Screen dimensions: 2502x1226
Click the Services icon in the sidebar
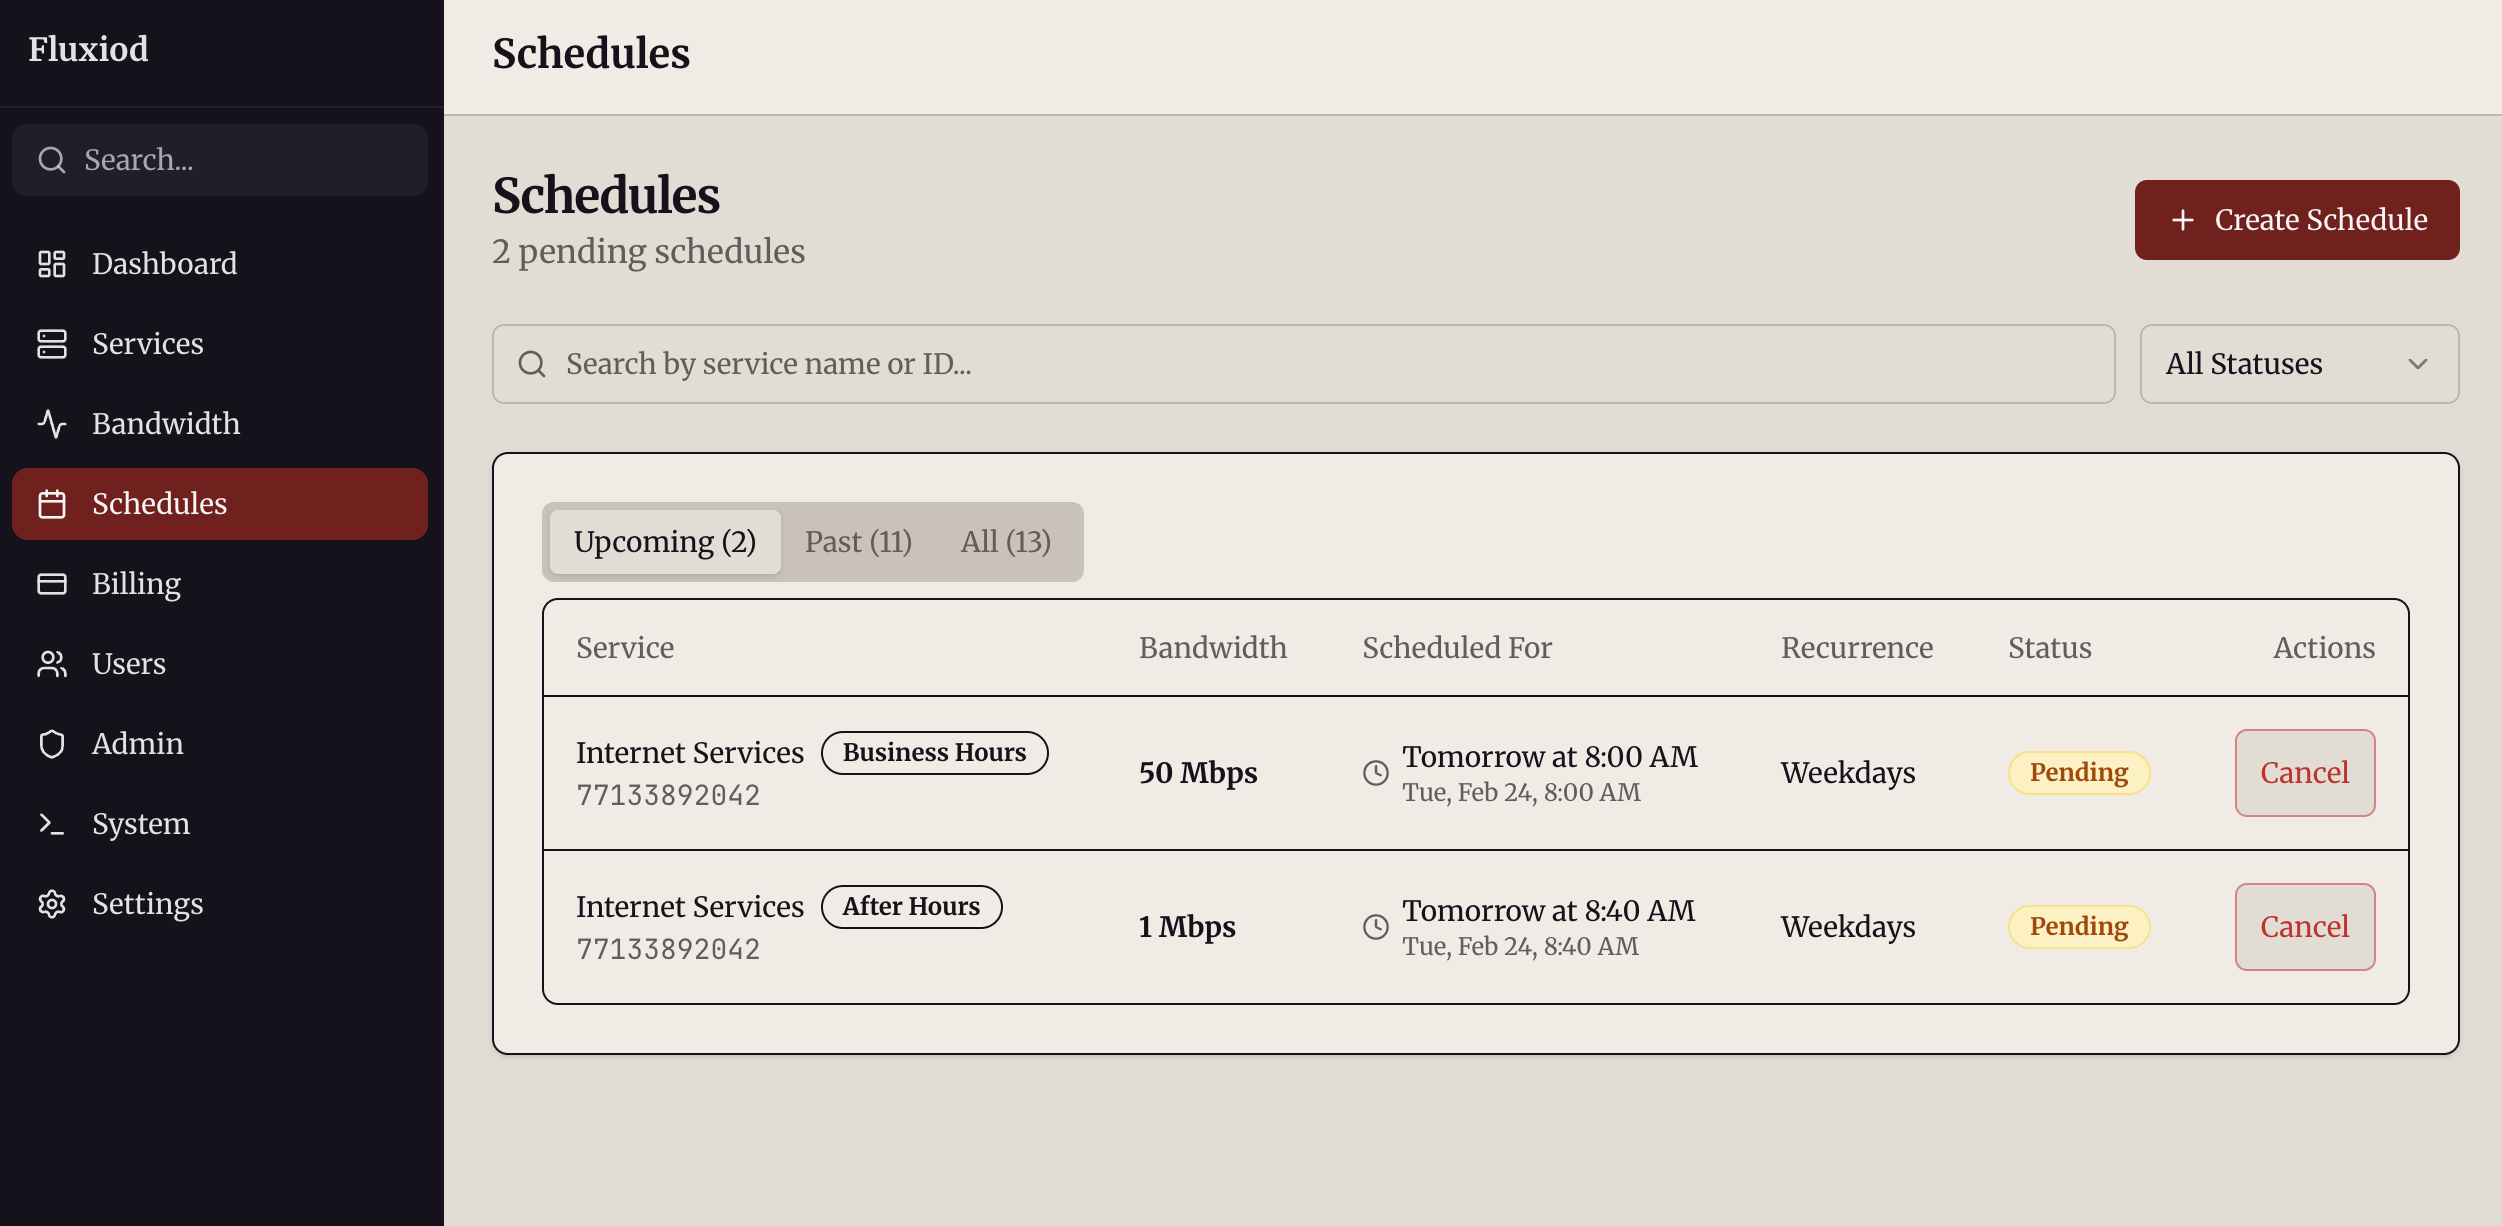tap(52, 343)
